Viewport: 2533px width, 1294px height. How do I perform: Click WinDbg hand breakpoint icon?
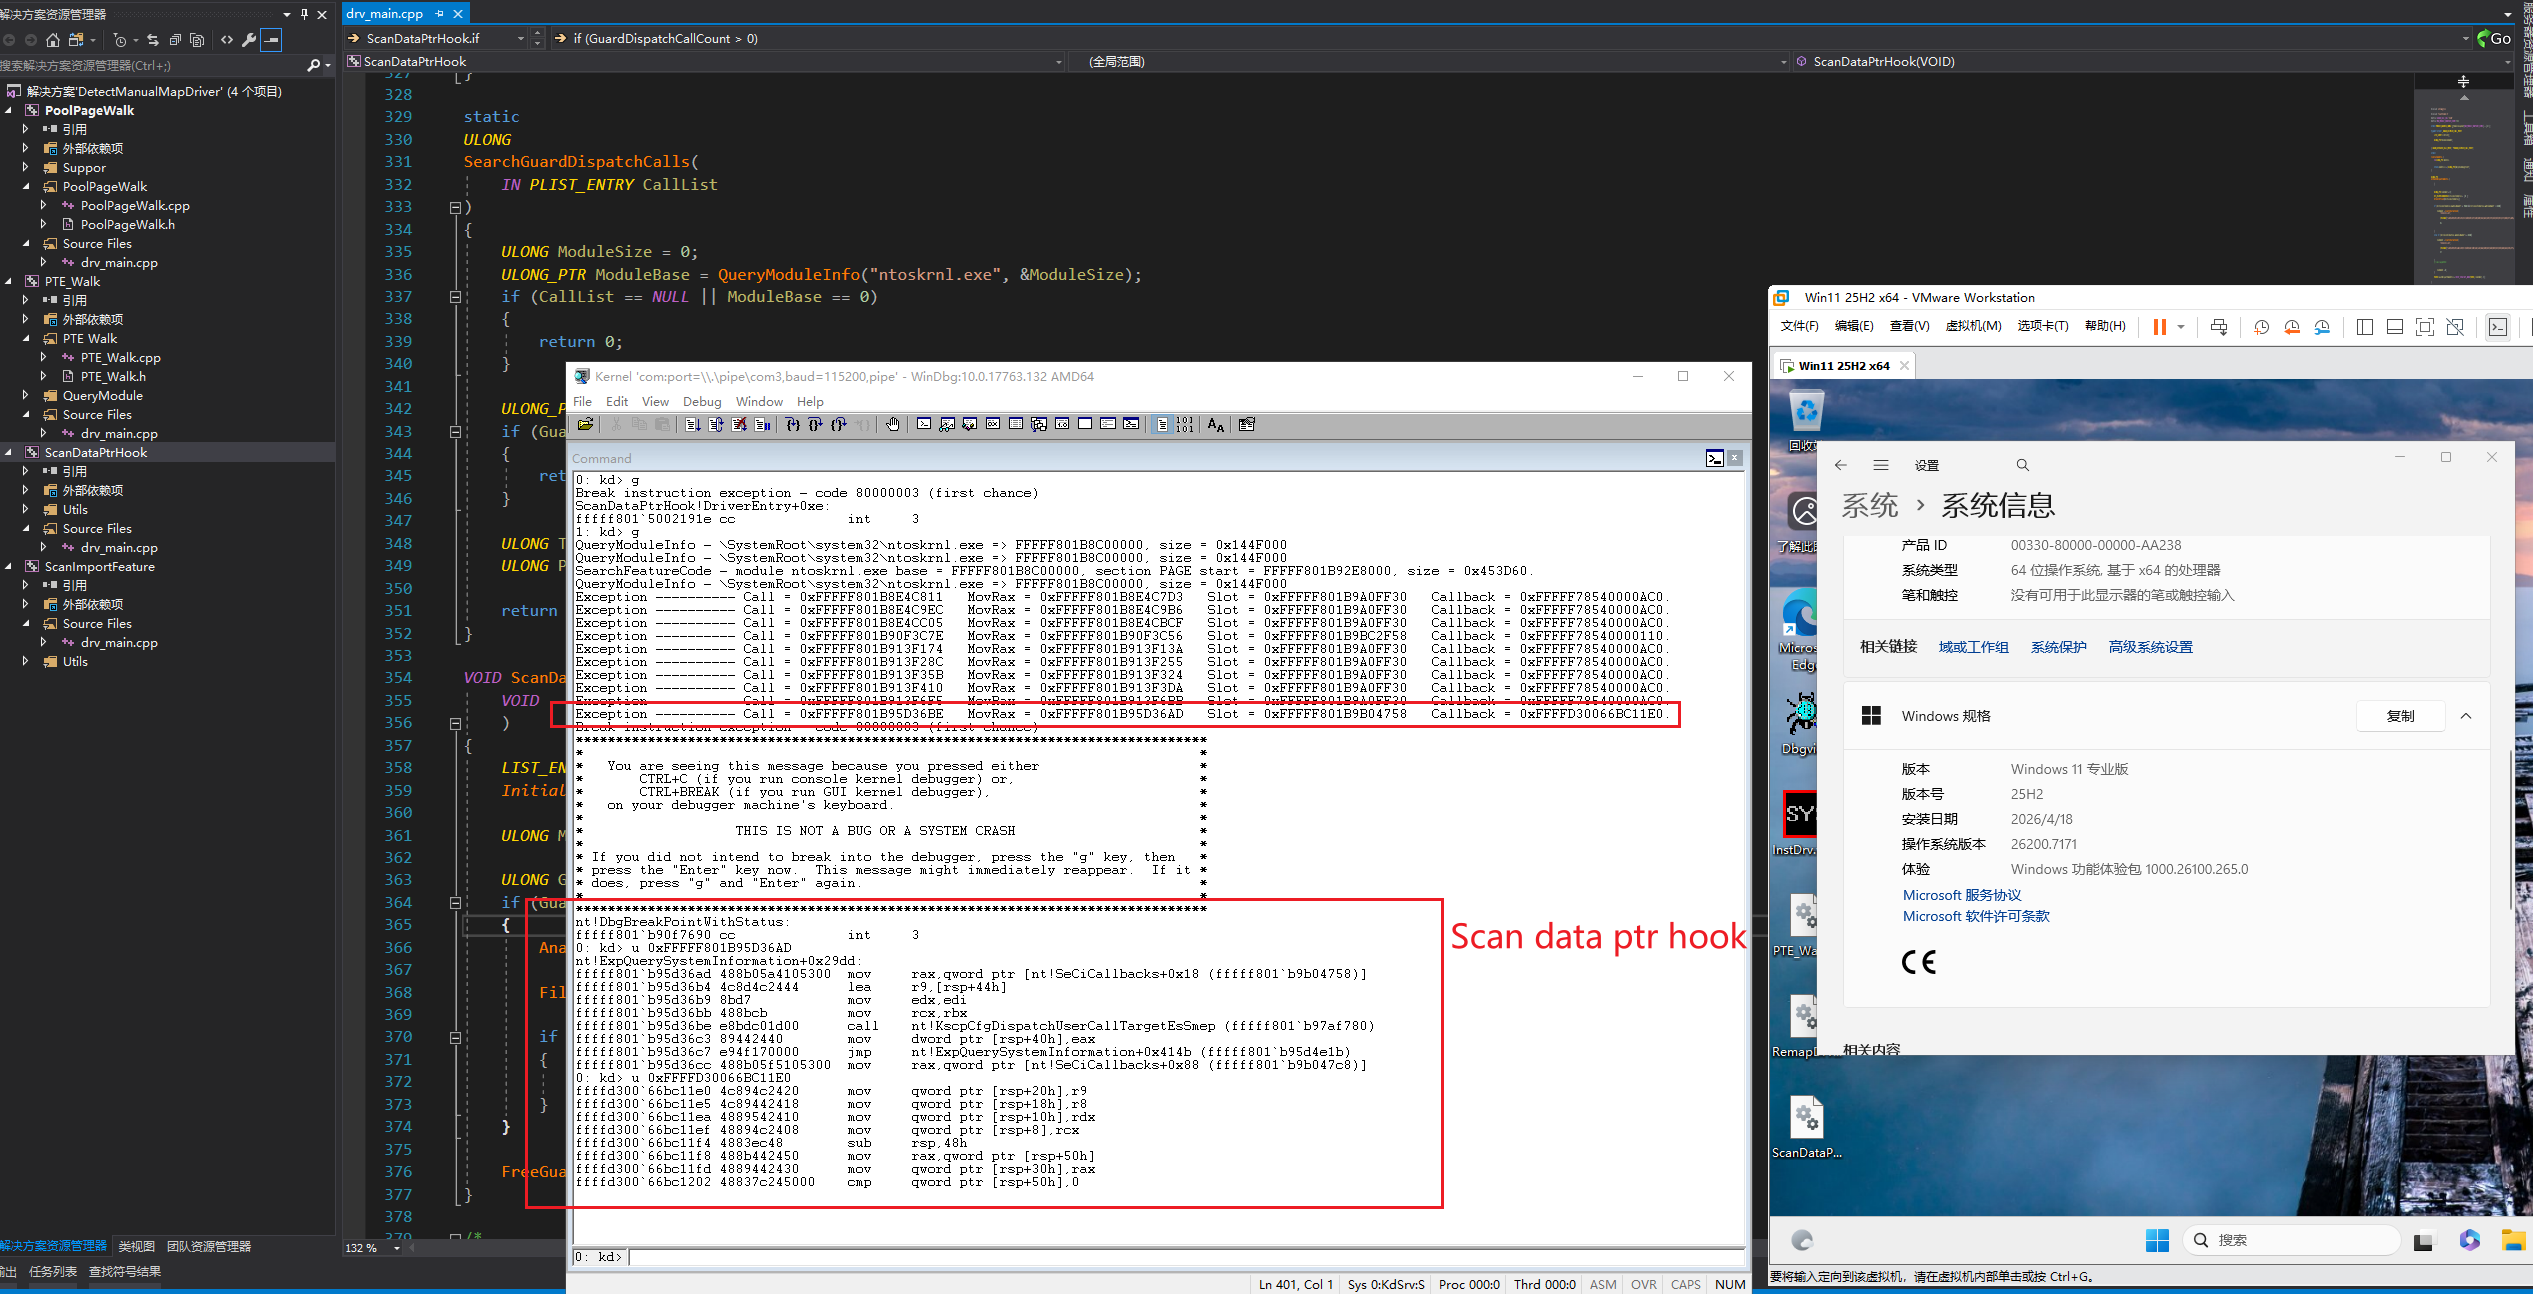pyautogui.click(x=892, y=424)
